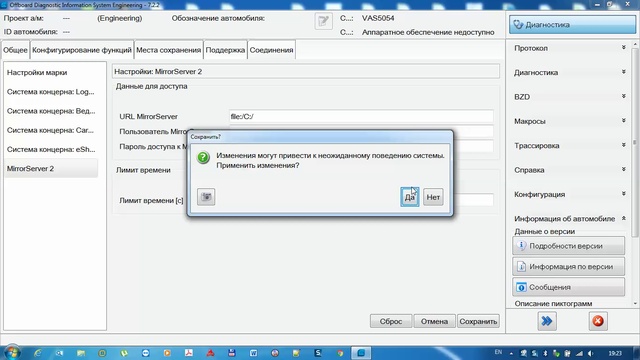The width and height of the screenshot is (640, 360).
Task: Expand the Конфигурация section
Action: (x=570, y=194)
